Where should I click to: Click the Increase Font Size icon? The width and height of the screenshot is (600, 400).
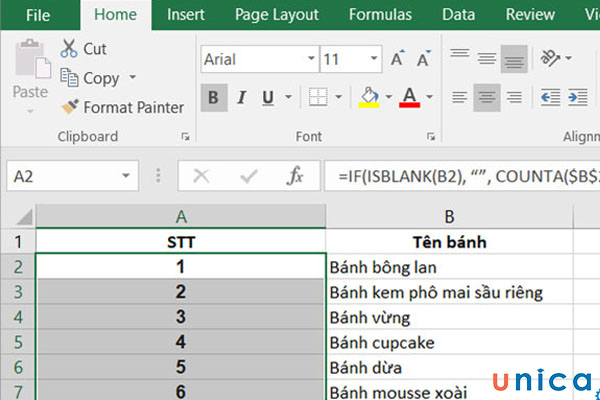pyautogui.click(x=398, y=59)
